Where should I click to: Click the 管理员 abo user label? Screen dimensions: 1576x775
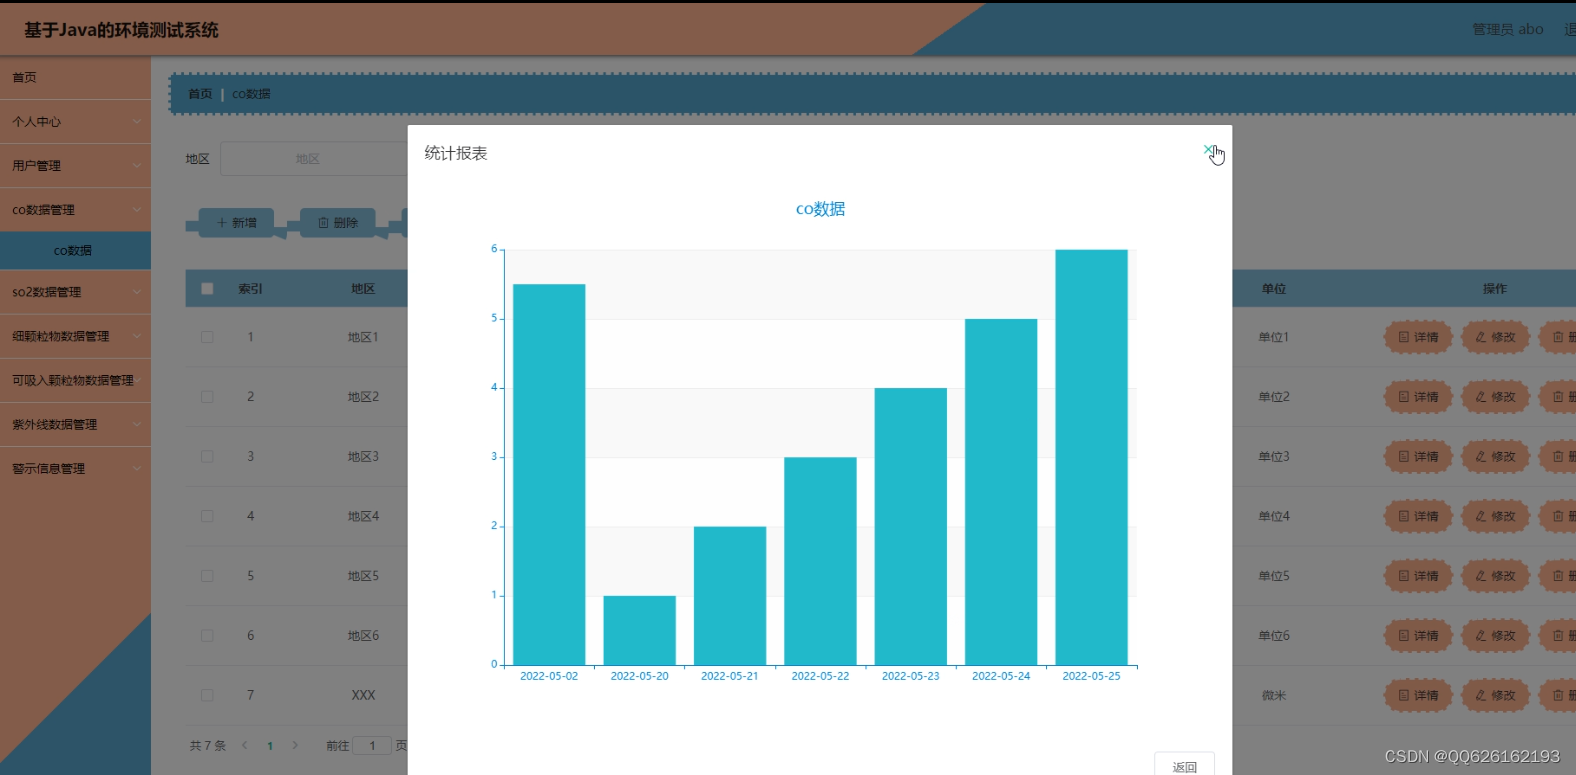click(x=1507, y=29)
